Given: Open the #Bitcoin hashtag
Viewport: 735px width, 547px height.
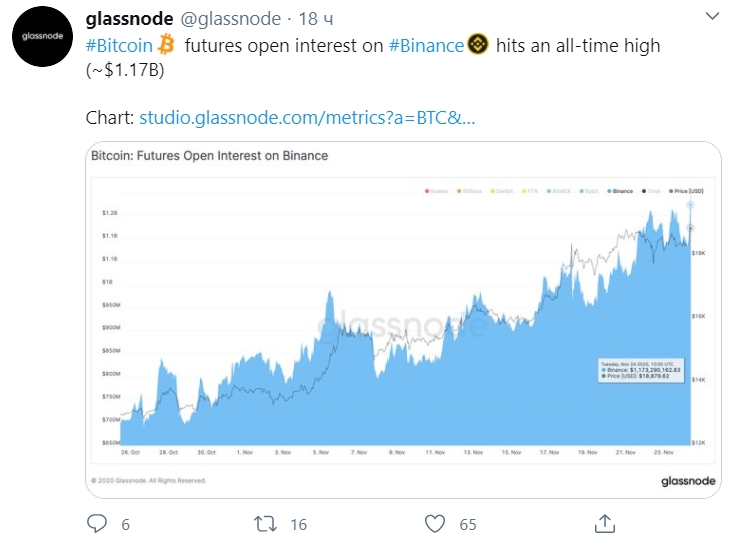Looking at the screenshot, I should 119,45.
